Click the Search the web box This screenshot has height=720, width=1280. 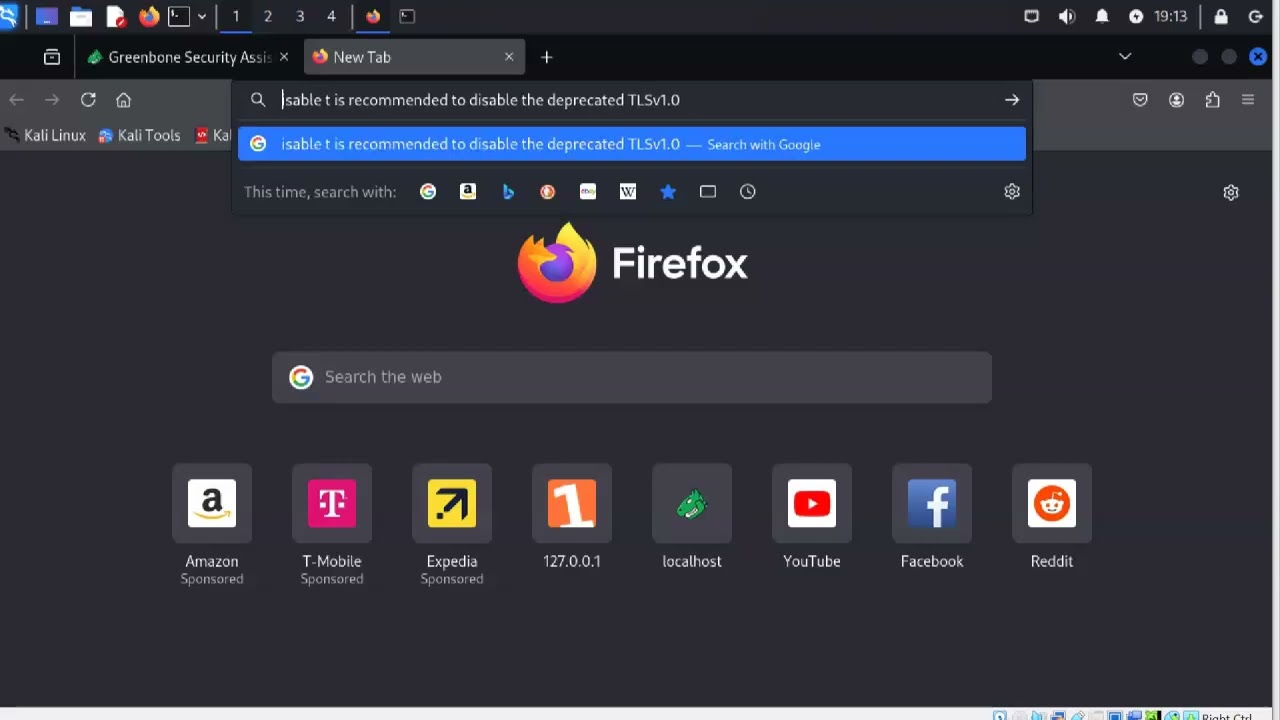coord(632,377)
